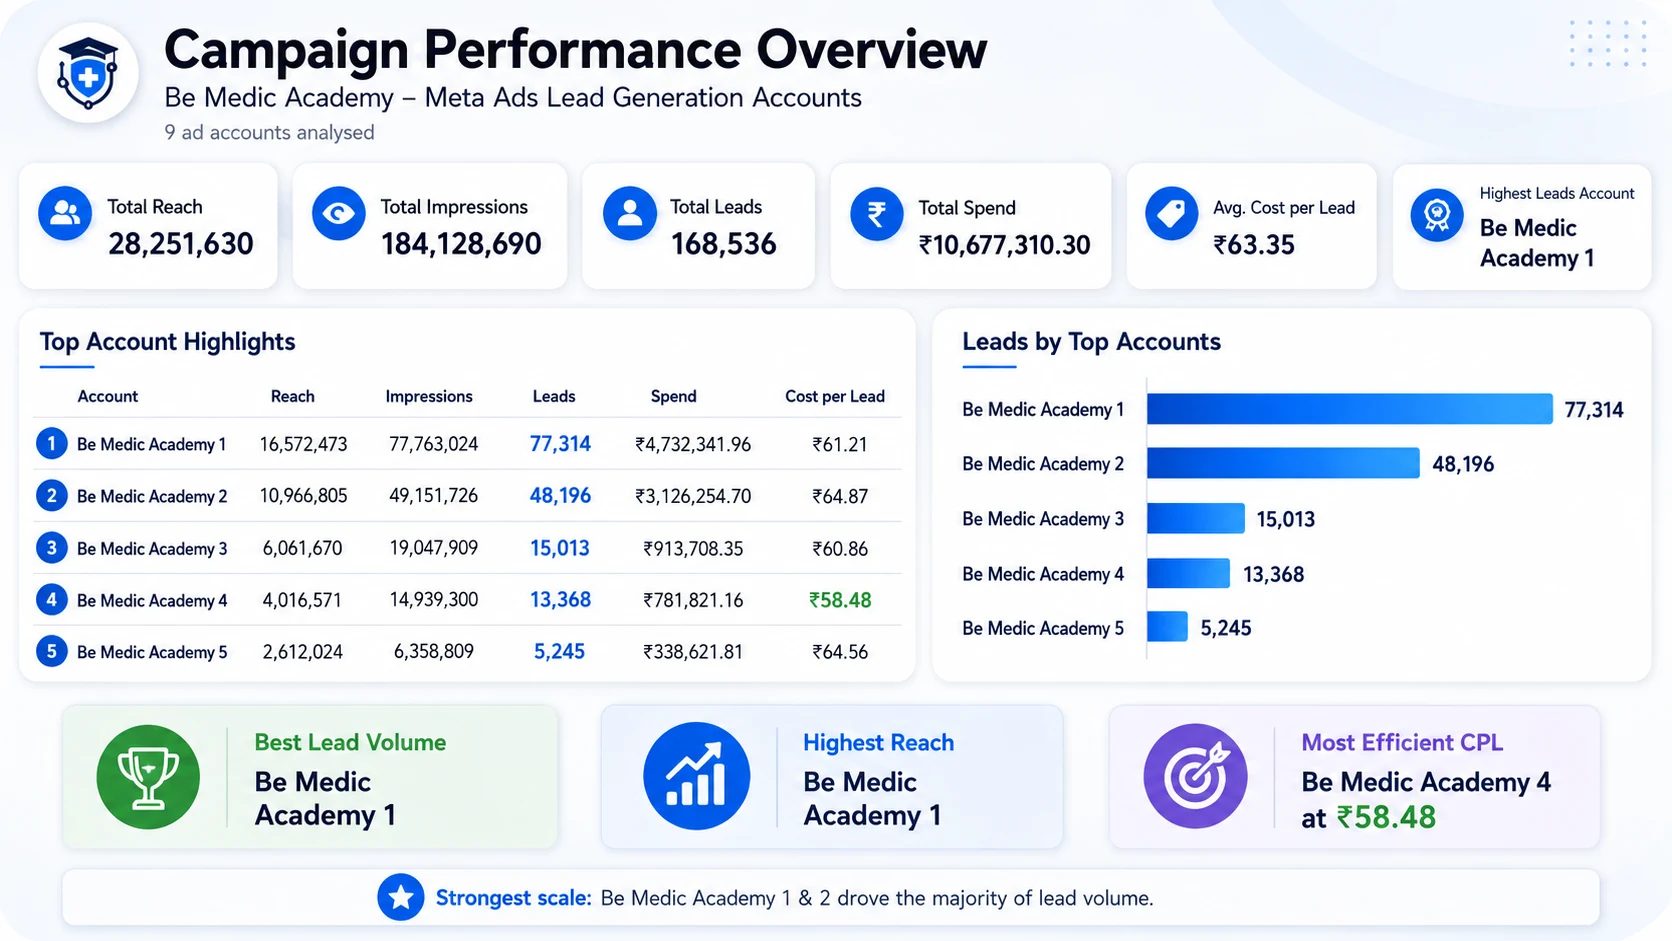Screen dimensions: 1672x941
Task: Click the green ₹58.48 cost cell in table
Action: coord(840,600)
